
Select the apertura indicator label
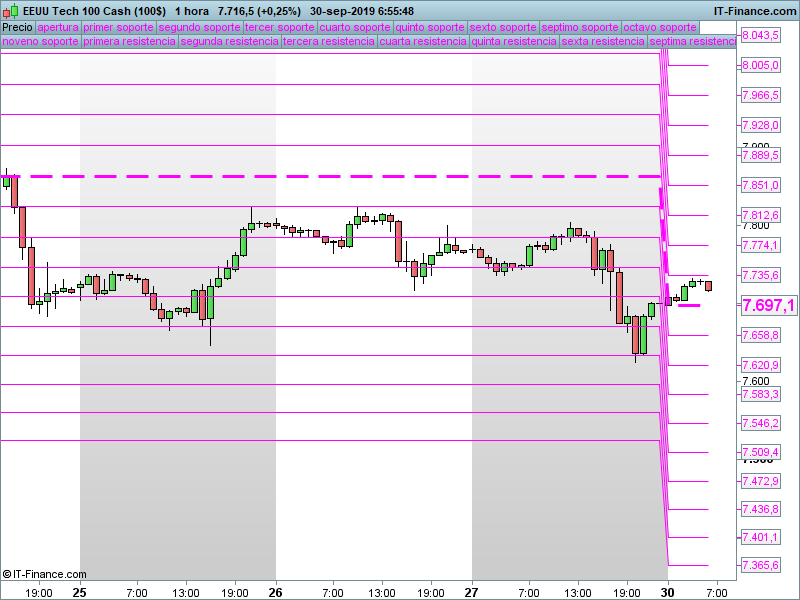[58, 28]
